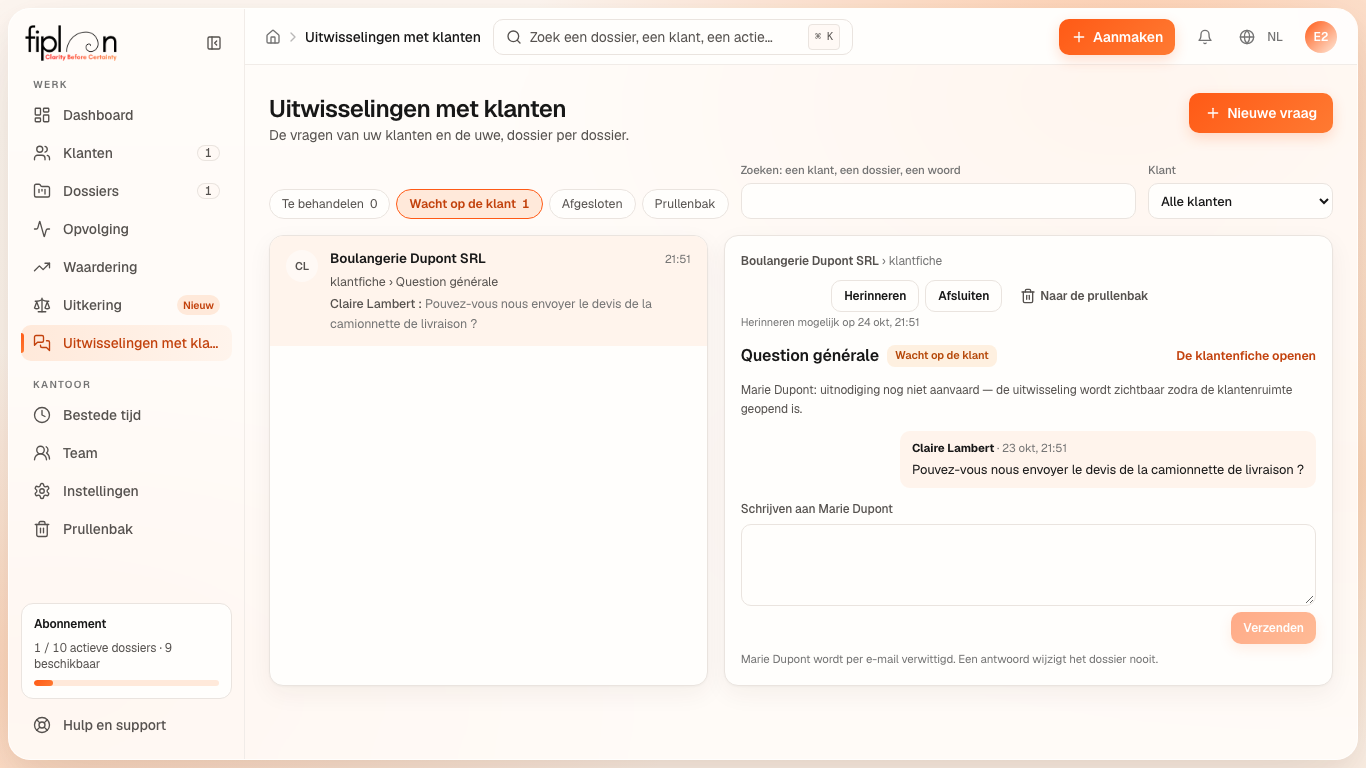Focus the Schrijven aan Marie Dupont textarea

tap(1028, 565)
